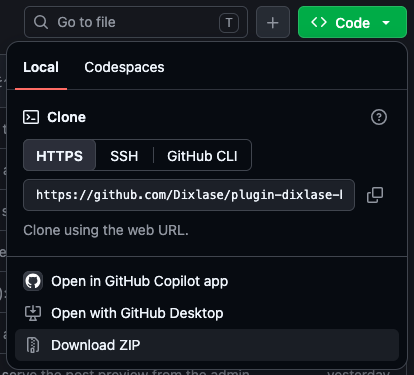The height and width of the screenshot is (375, 414).
Task: Click the Clone heading text
Action: pyautogui.click(x=67, y=117)
